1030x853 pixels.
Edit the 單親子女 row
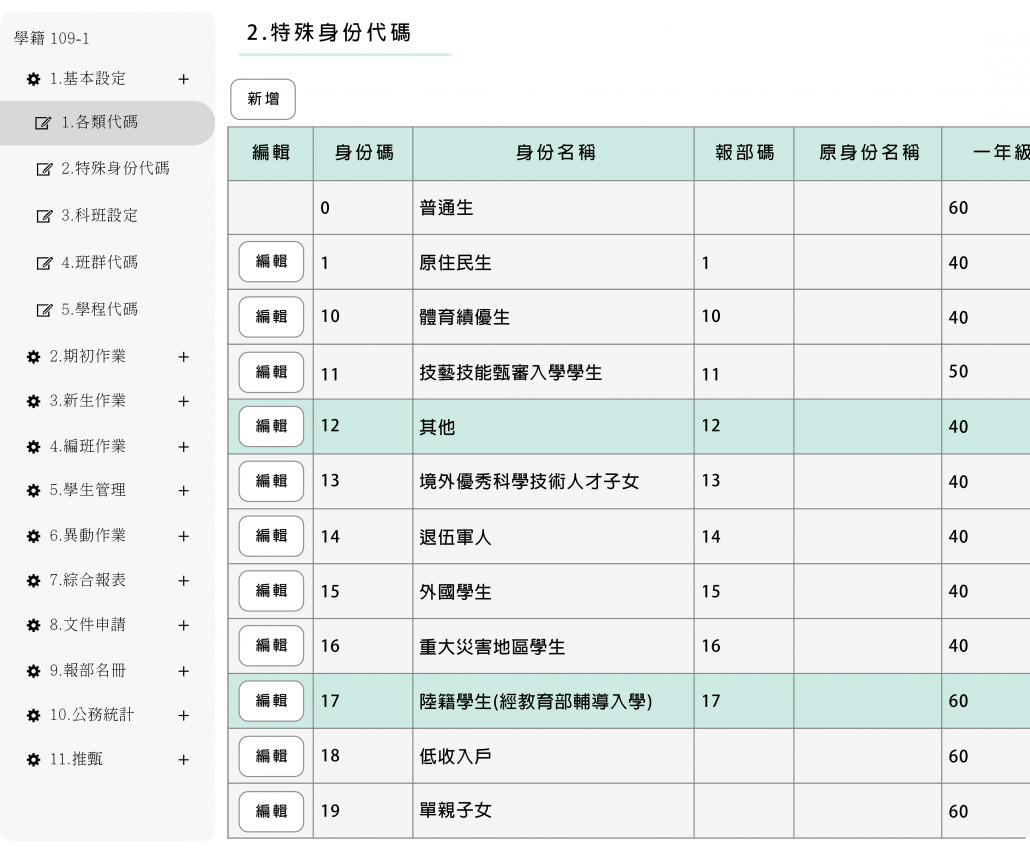point(271,811)
